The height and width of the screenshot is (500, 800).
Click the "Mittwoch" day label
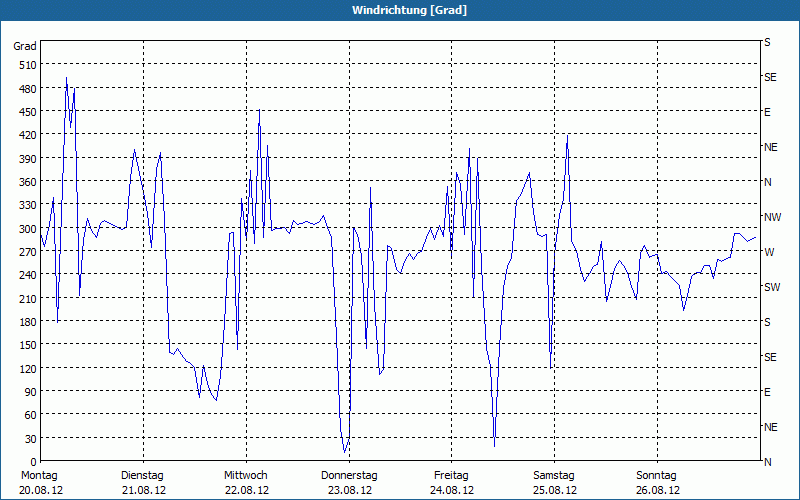pyautogui.click(x=245, y=476)
